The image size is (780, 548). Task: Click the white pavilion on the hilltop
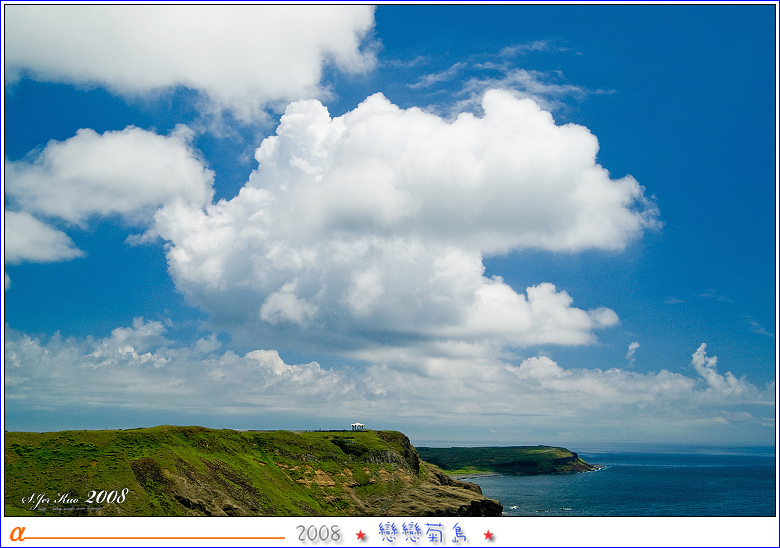357,427
